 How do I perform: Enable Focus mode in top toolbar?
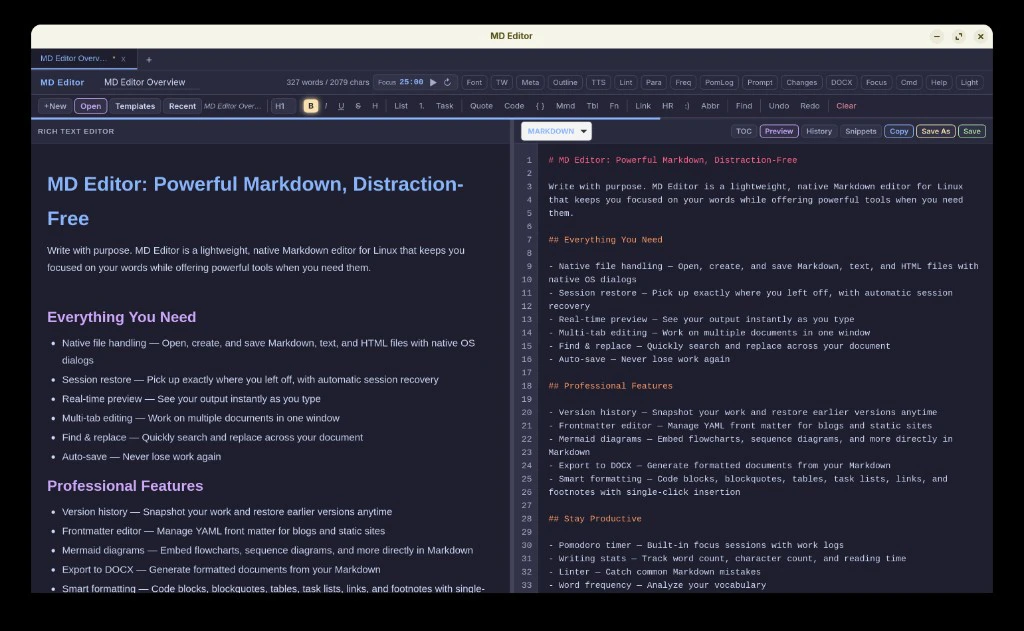(876, 82)
